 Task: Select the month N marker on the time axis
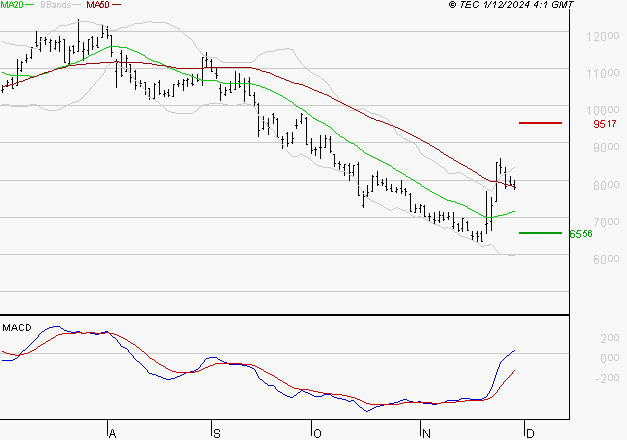[426, 433]
